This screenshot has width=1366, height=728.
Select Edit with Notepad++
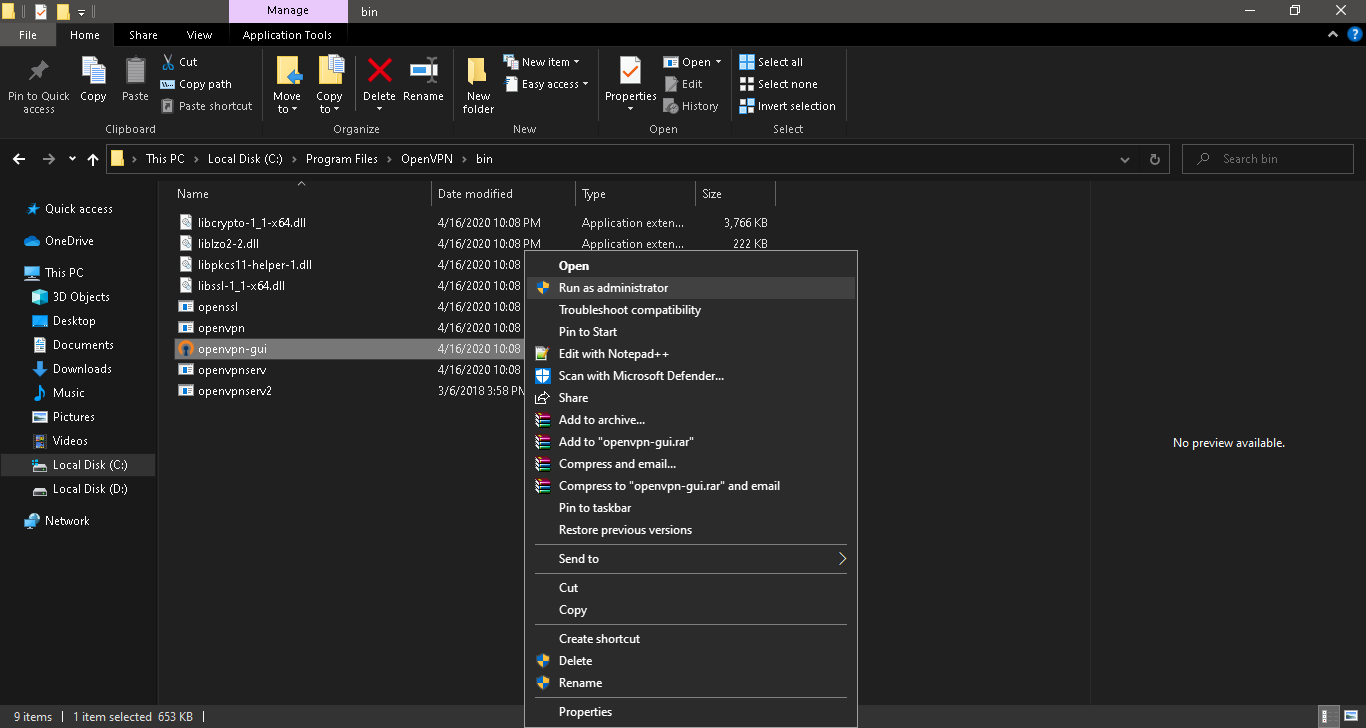(691, 354)
